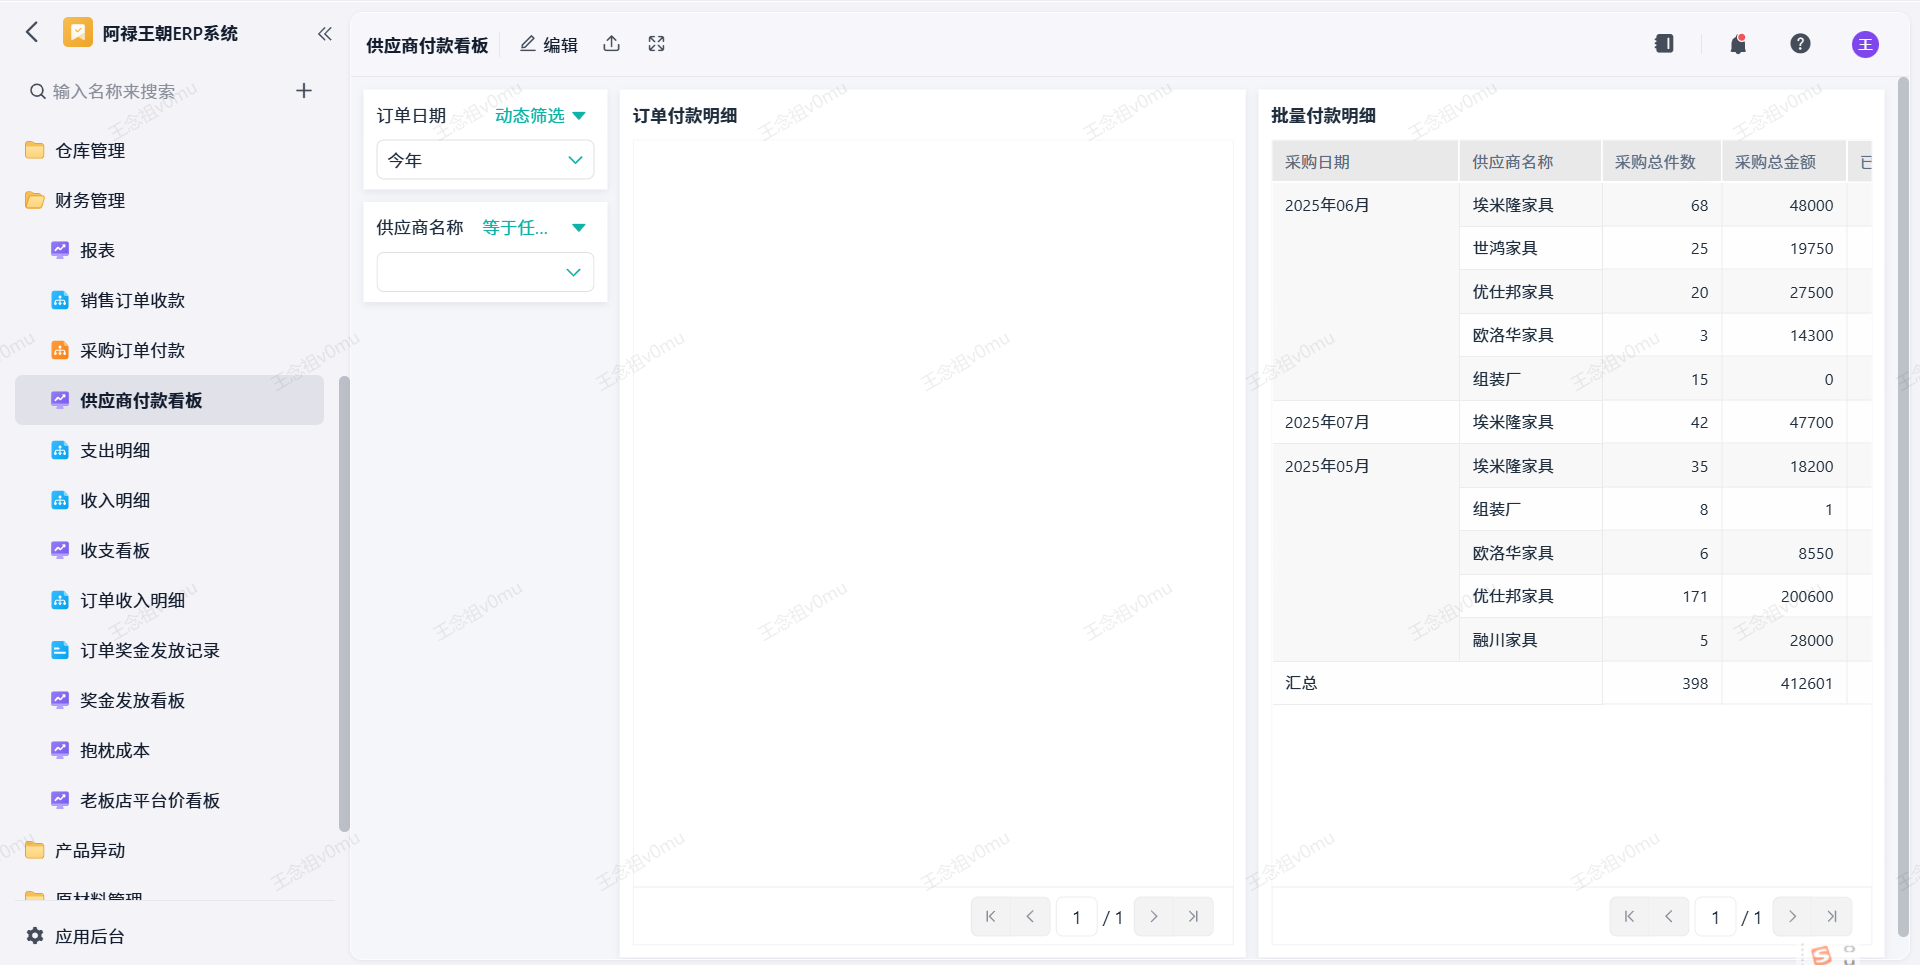Open the 今年 date range dropdown
This screenshot has width=1920, height=965.
point(485,160)
